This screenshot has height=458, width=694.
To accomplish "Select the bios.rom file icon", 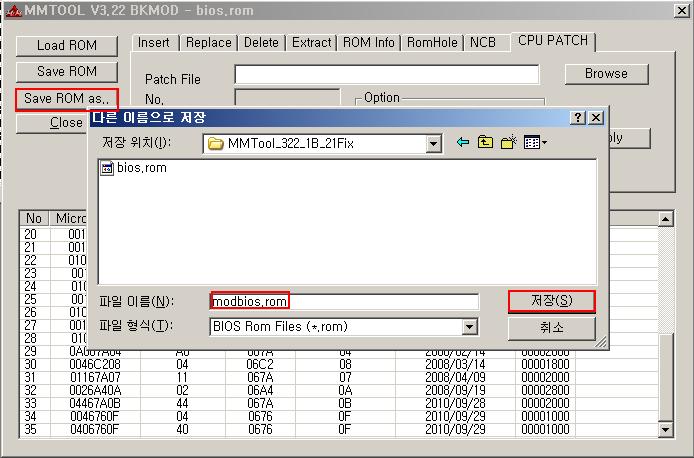I will 107,168.
